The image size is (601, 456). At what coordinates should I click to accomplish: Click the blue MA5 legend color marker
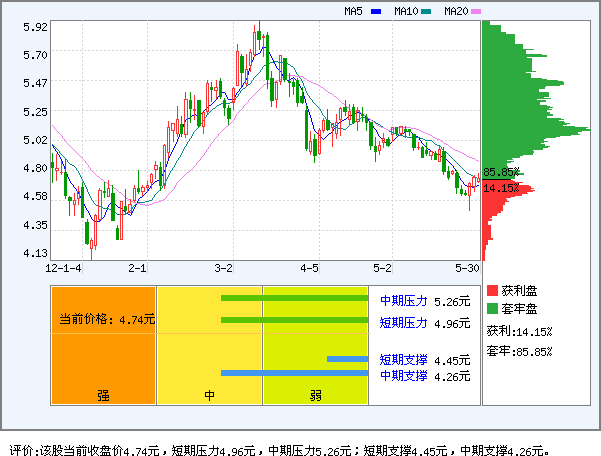376,12
